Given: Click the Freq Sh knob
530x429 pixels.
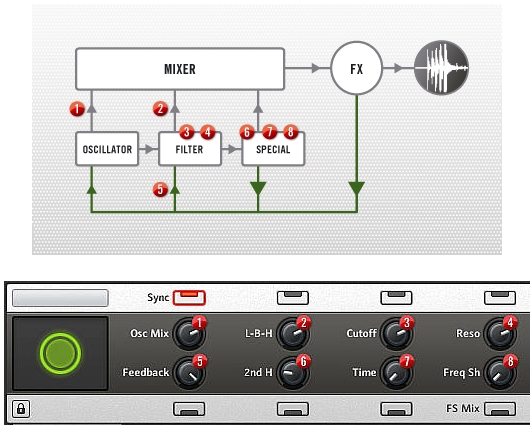Looking at the screenshot, I should click(x=500, y=373).
